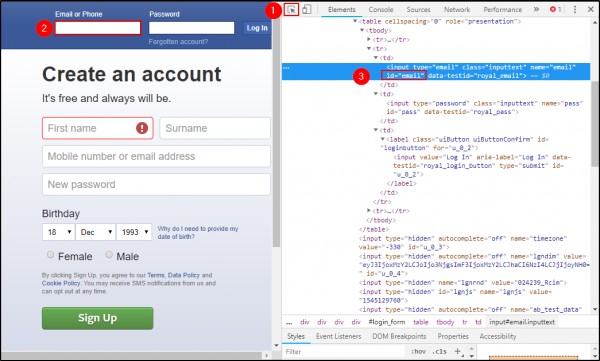This screenshot has width=600, height=361.
Task: Select the Female radio button
Action: point(50,255)
